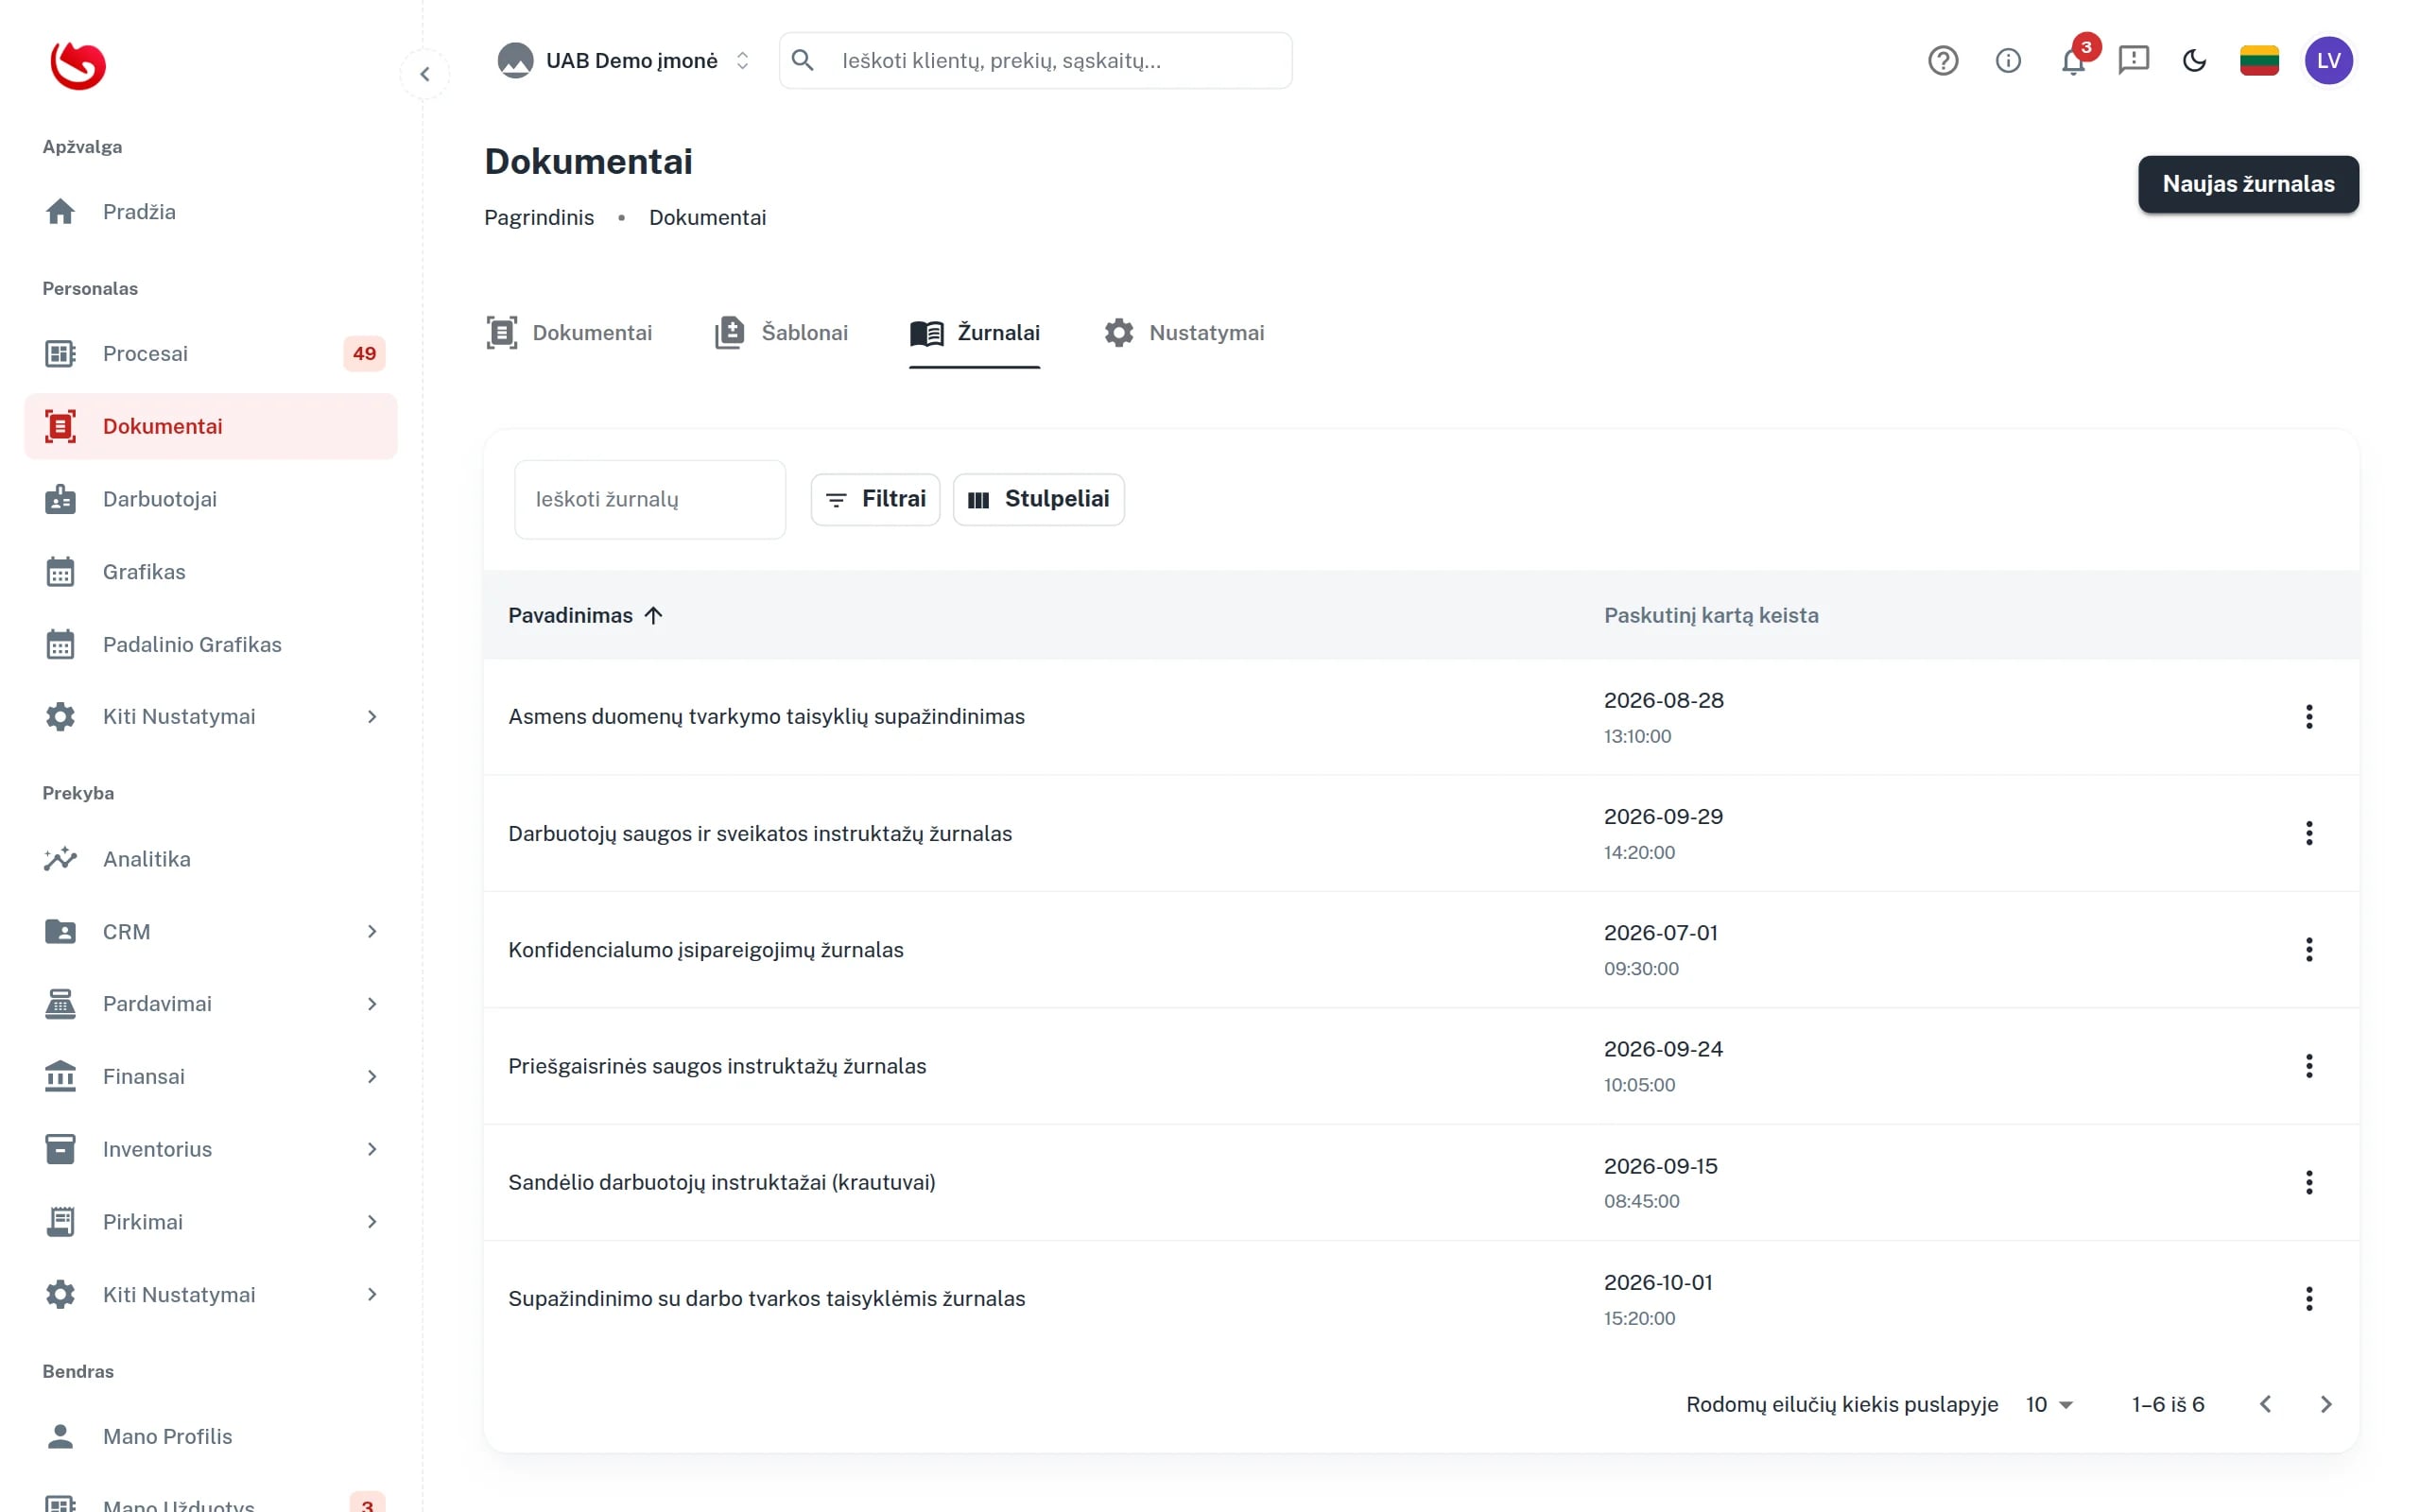Open LV user avatar menu
This screenshot has height=1512, width=2420.
2328,61
